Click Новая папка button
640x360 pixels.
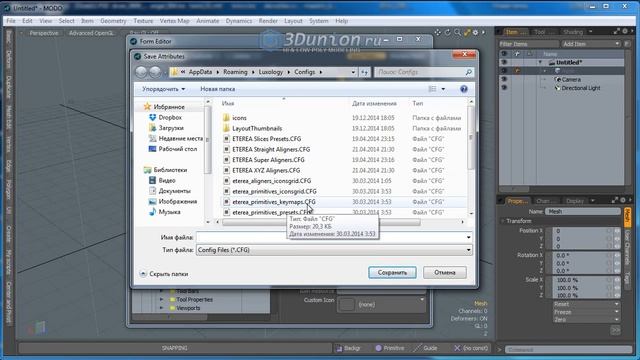(x=218, y=89)
